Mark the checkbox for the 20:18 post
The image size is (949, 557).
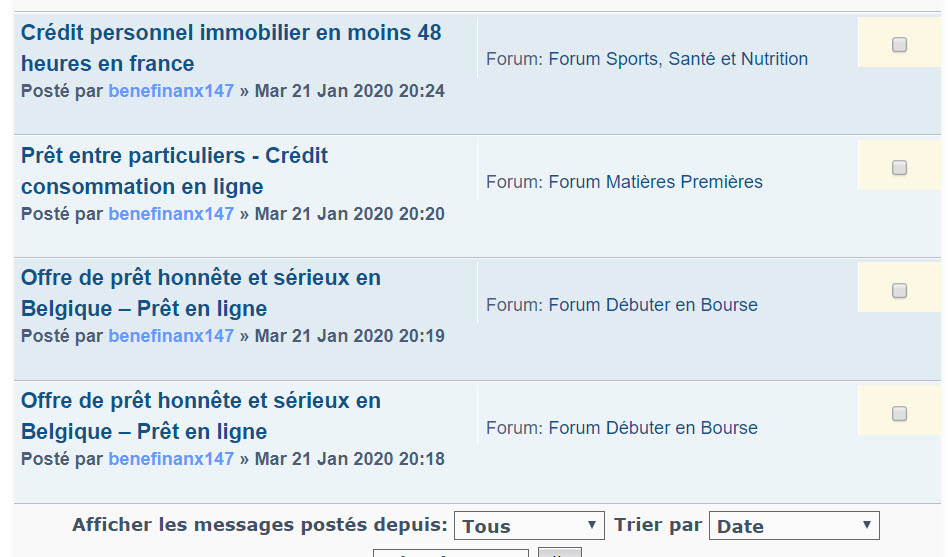[899, 414]
